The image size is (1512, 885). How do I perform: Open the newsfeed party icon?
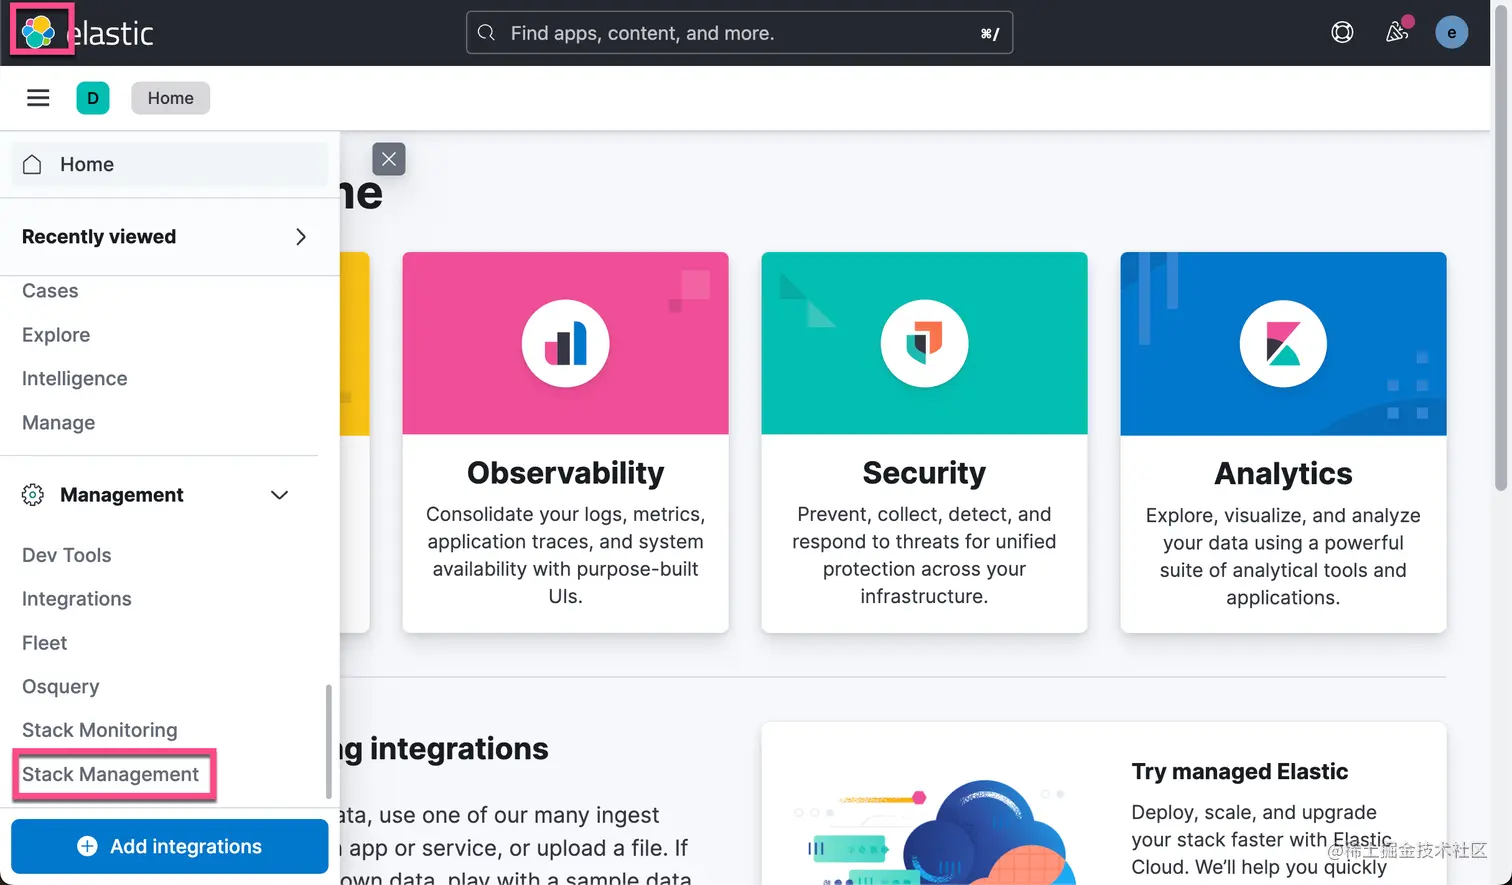(1397, 33)
